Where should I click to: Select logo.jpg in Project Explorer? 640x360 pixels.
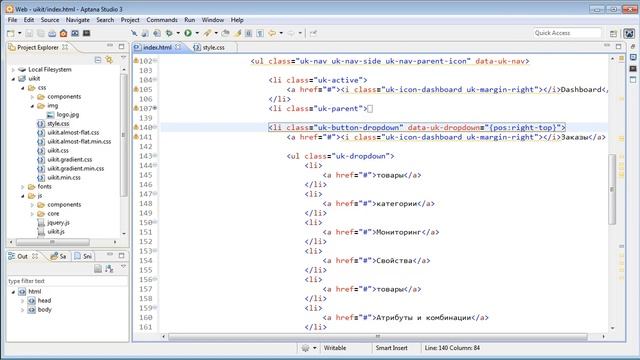(63, 115)
